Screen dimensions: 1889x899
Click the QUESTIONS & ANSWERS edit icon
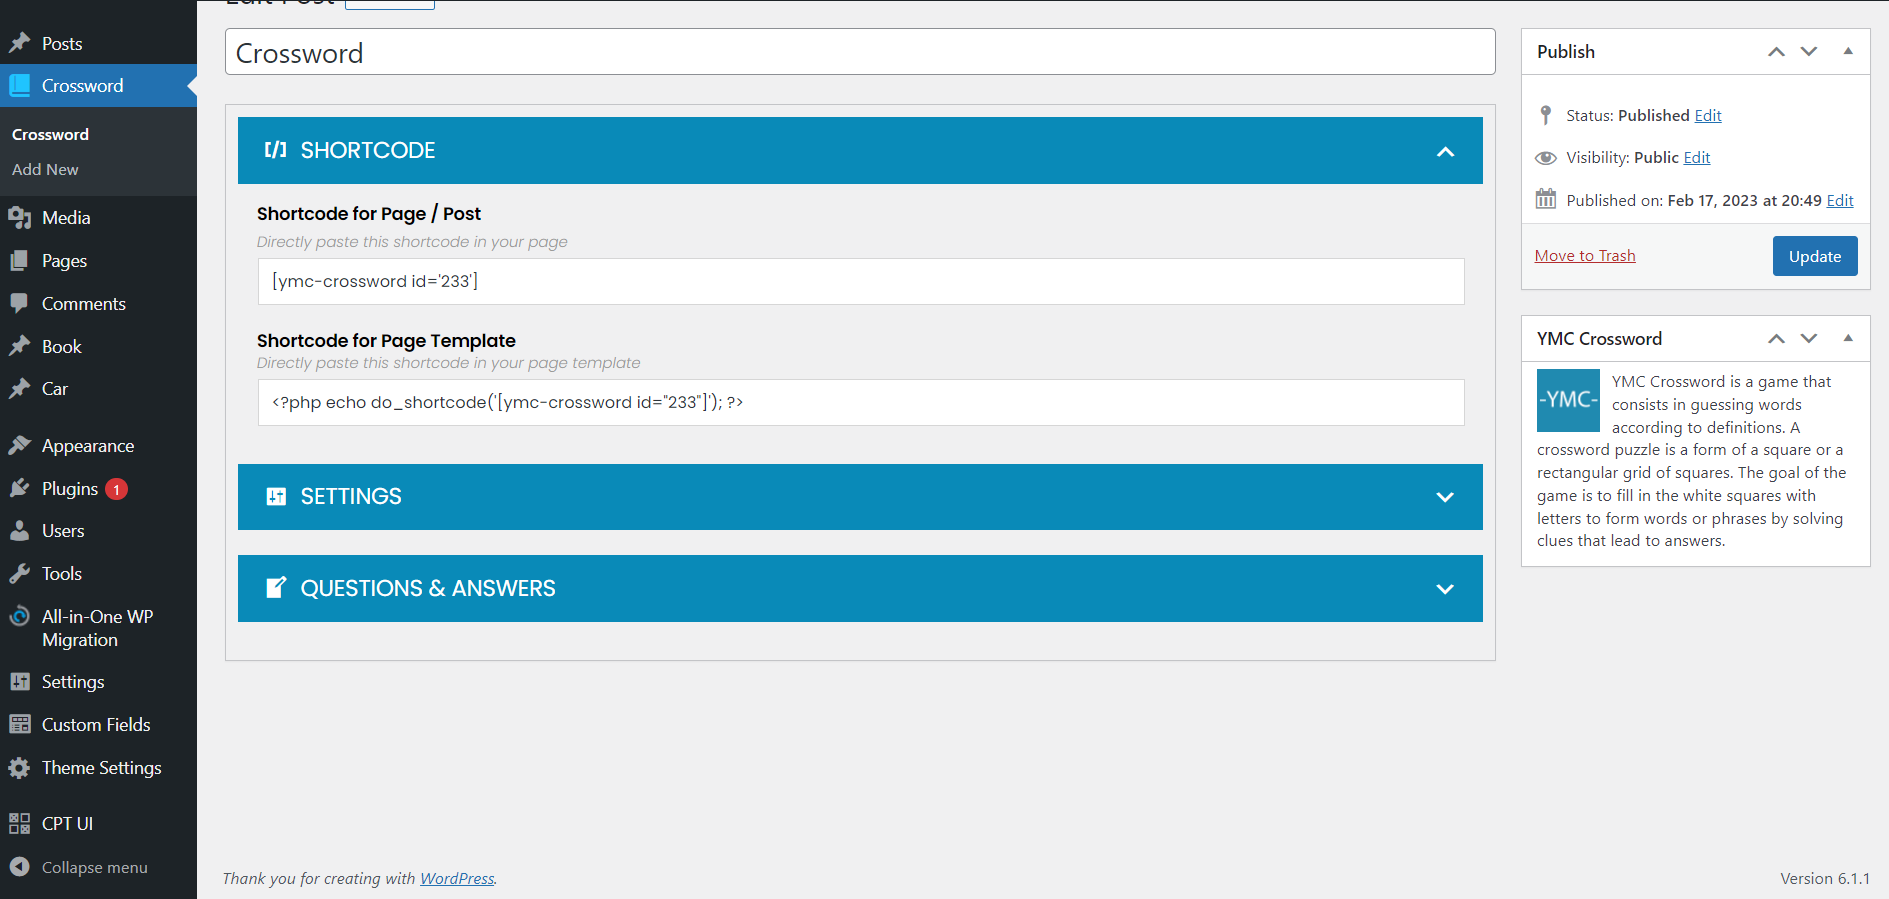(276, 588)
